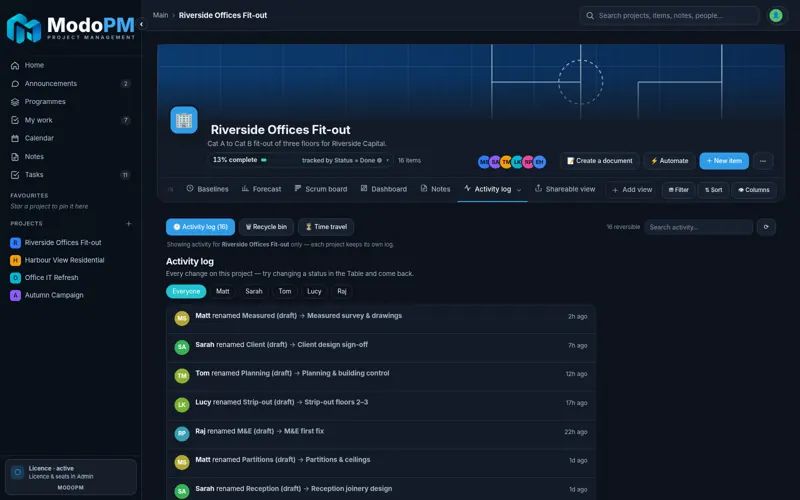Open Harbour View Residential project

tap(70, 260)
